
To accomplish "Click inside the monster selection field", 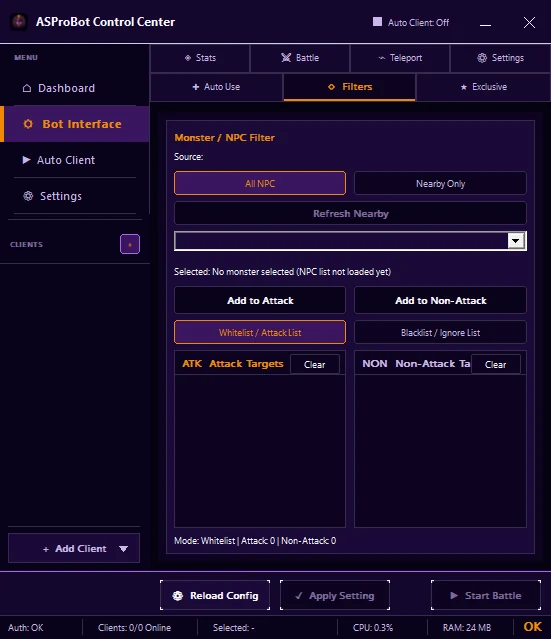I will tap(341, 240).
